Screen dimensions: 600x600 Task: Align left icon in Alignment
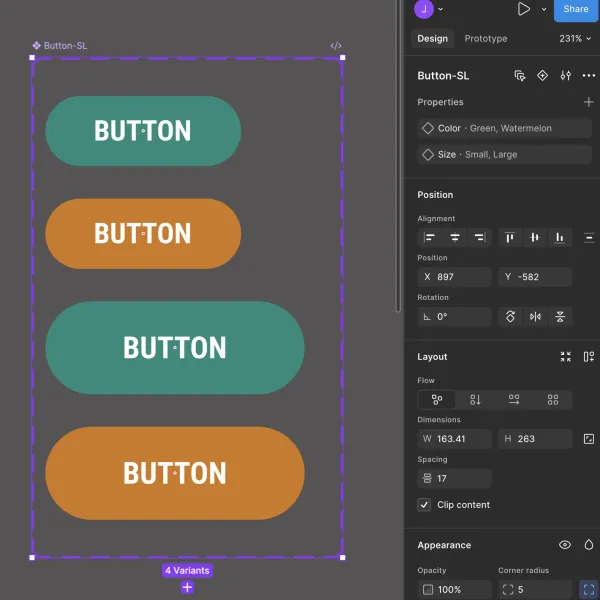[429, 238]
